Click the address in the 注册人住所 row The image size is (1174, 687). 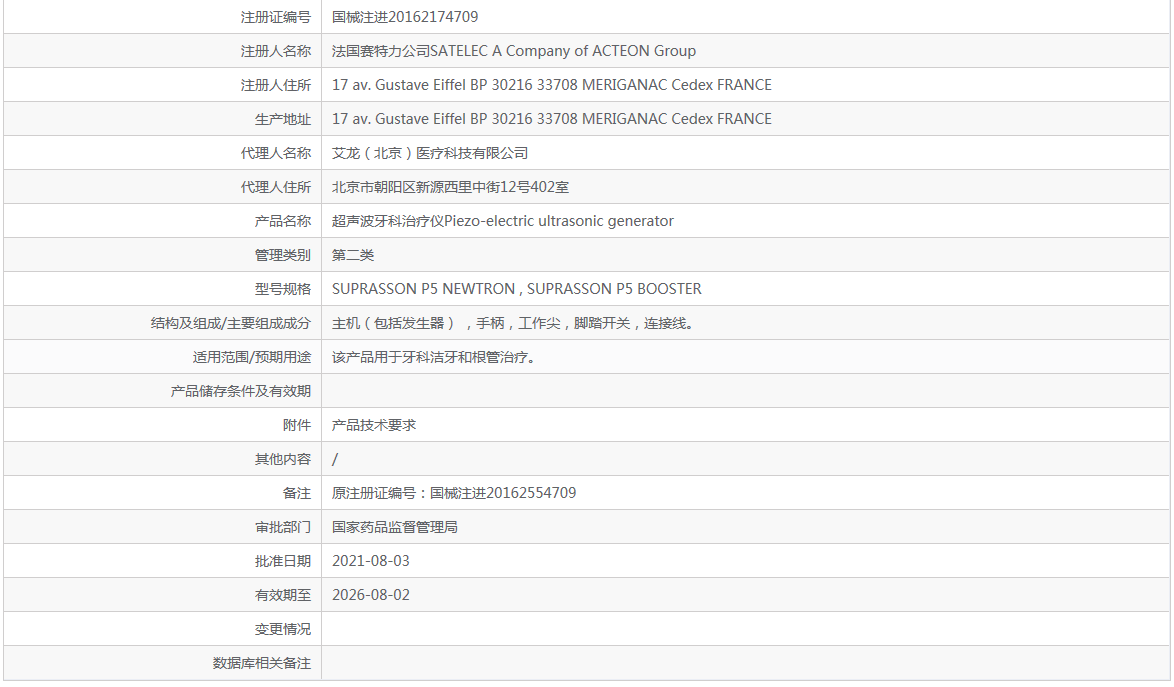(552, 85)
